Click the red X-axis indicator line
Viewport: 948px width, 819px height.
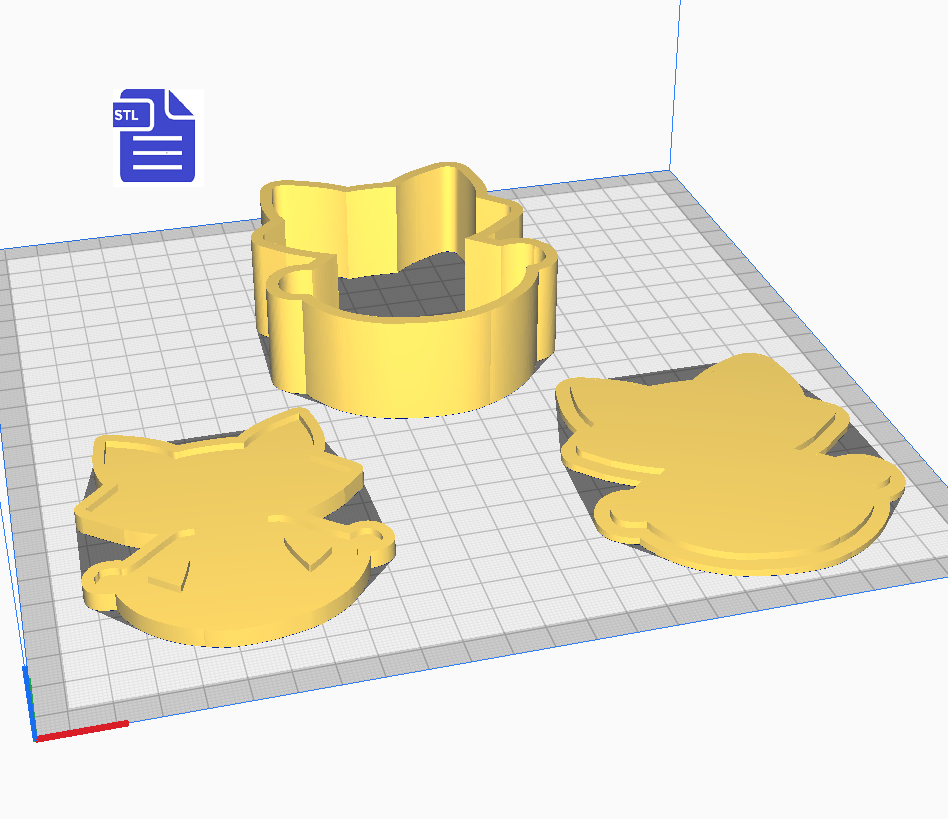click(x=82, y=731)
